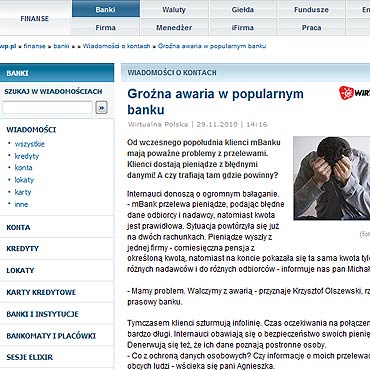Open the Firma tab
The width and height of the screenshot is (370, 370).
(106, 27)
